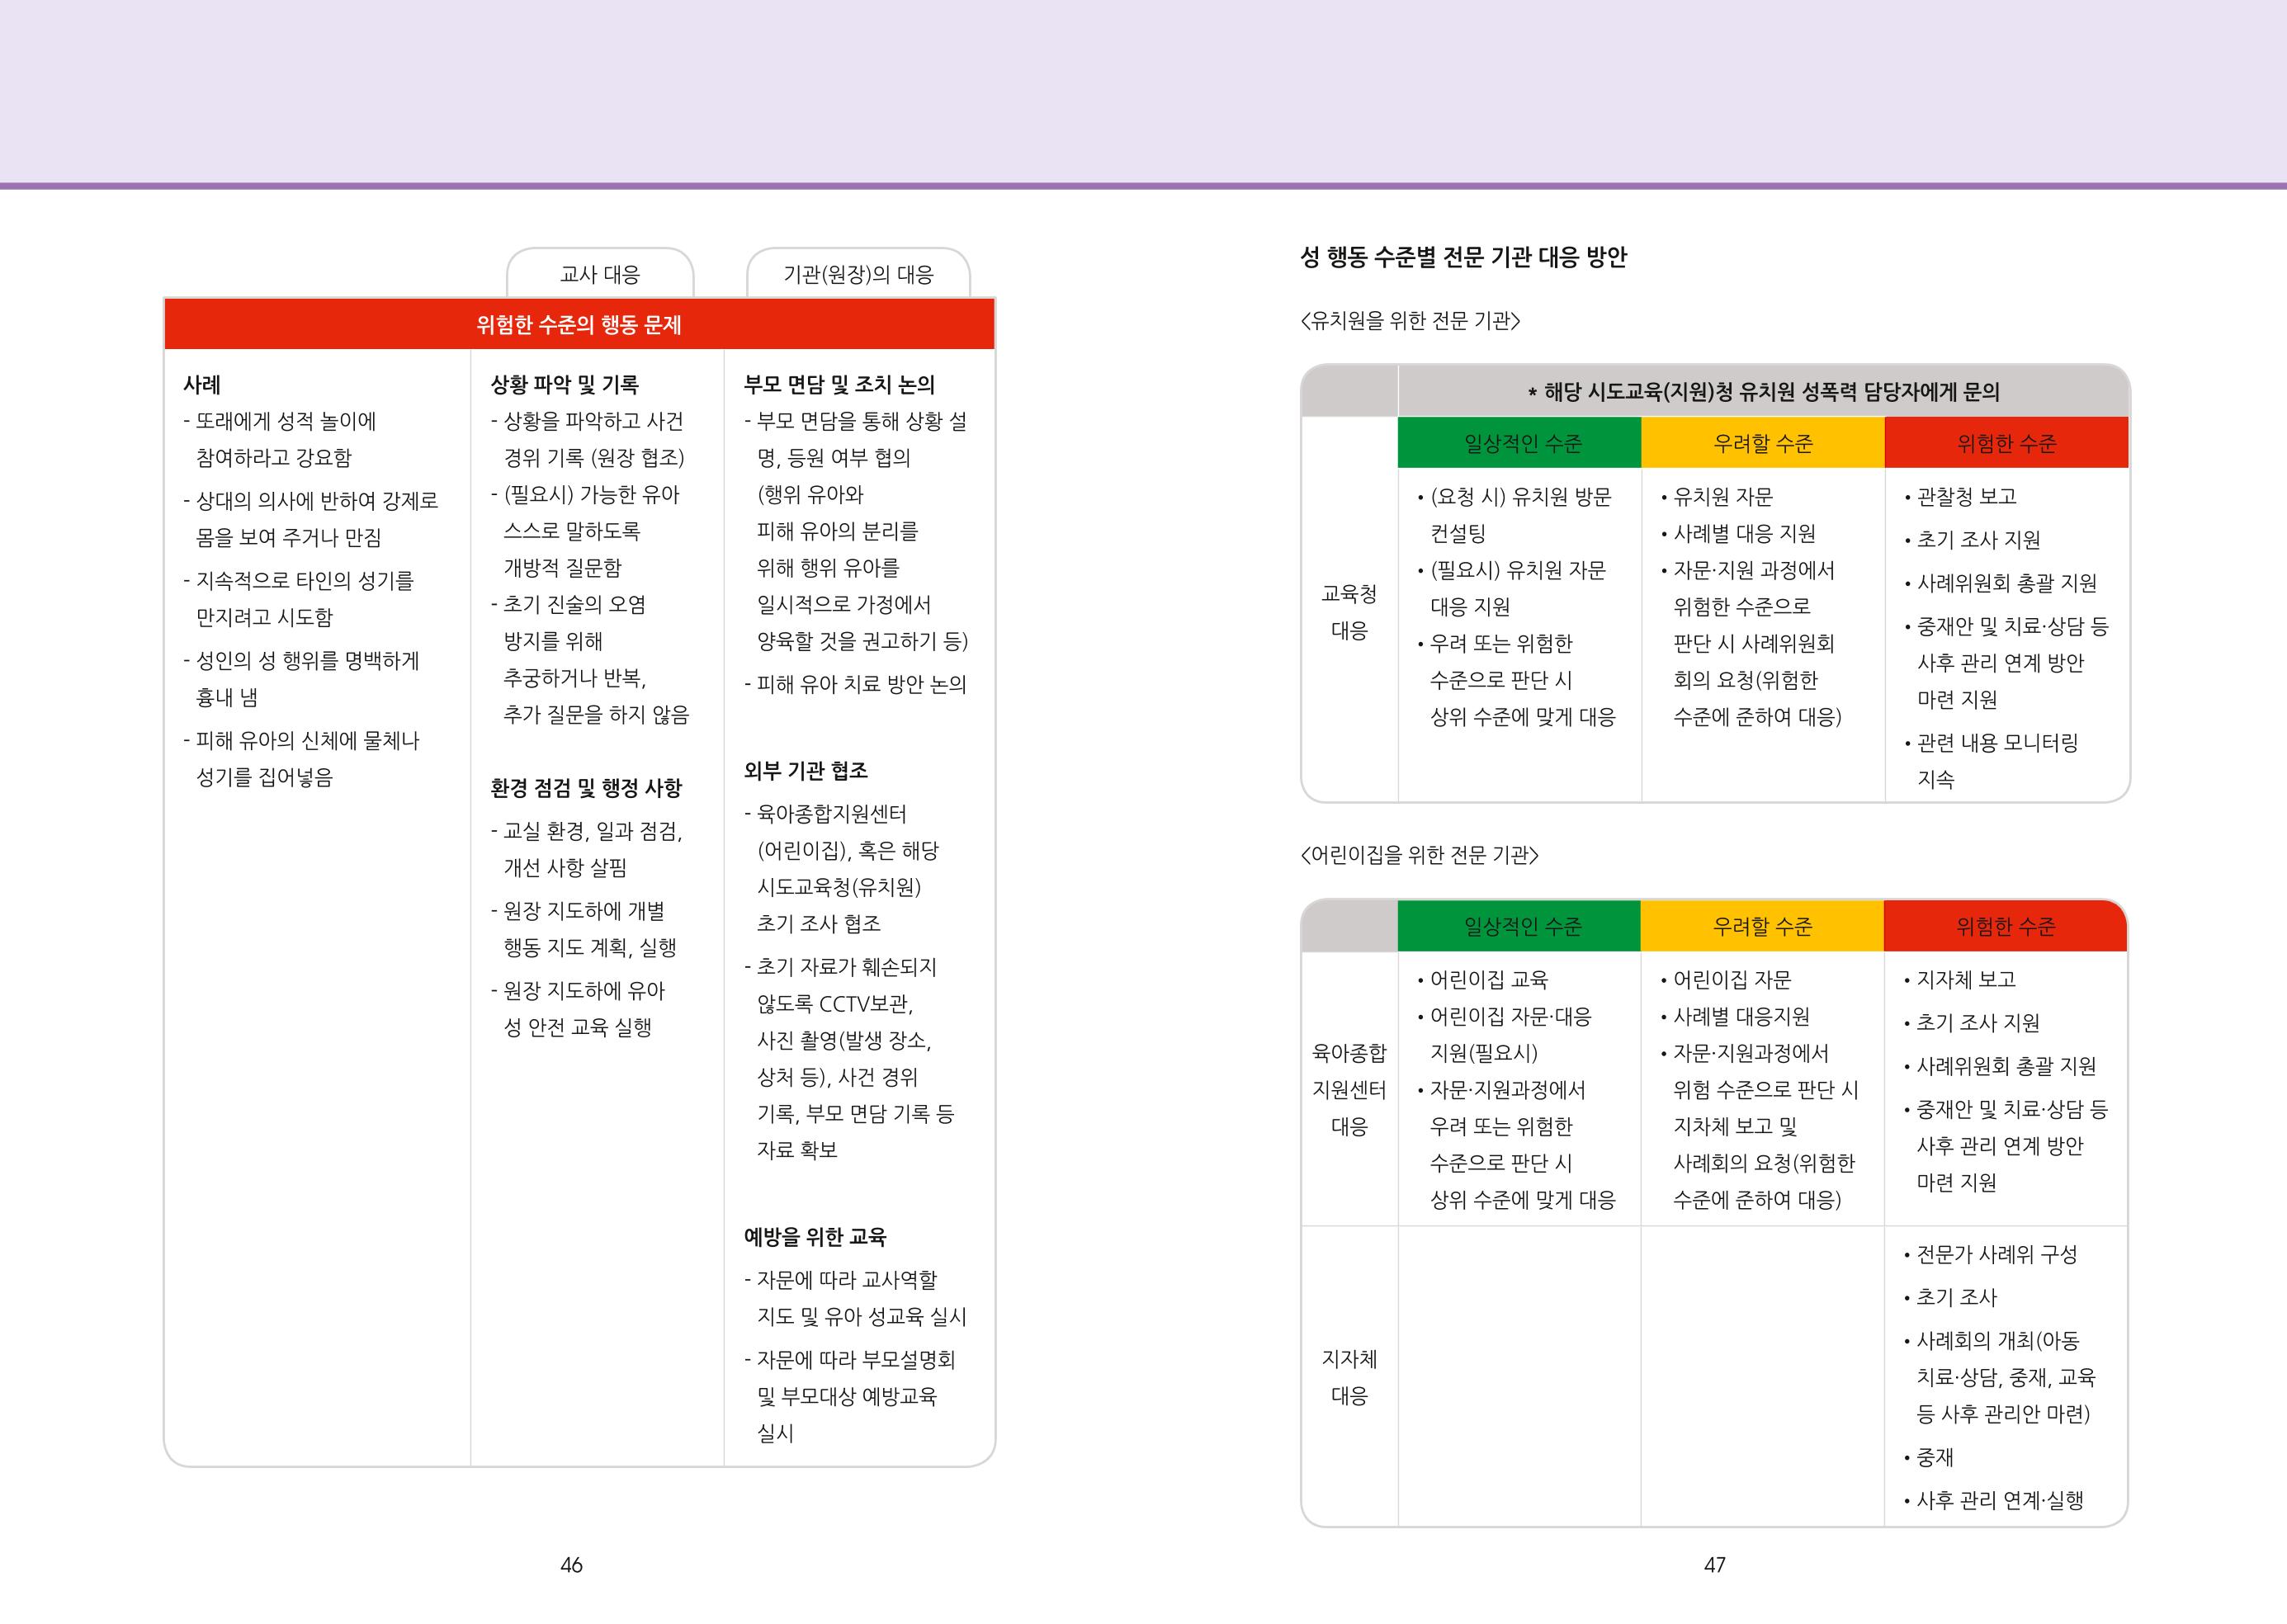Click the 사례 column heading
Image resolution: width=2287 pixels, height=1624 pixels.
point(202,384)
